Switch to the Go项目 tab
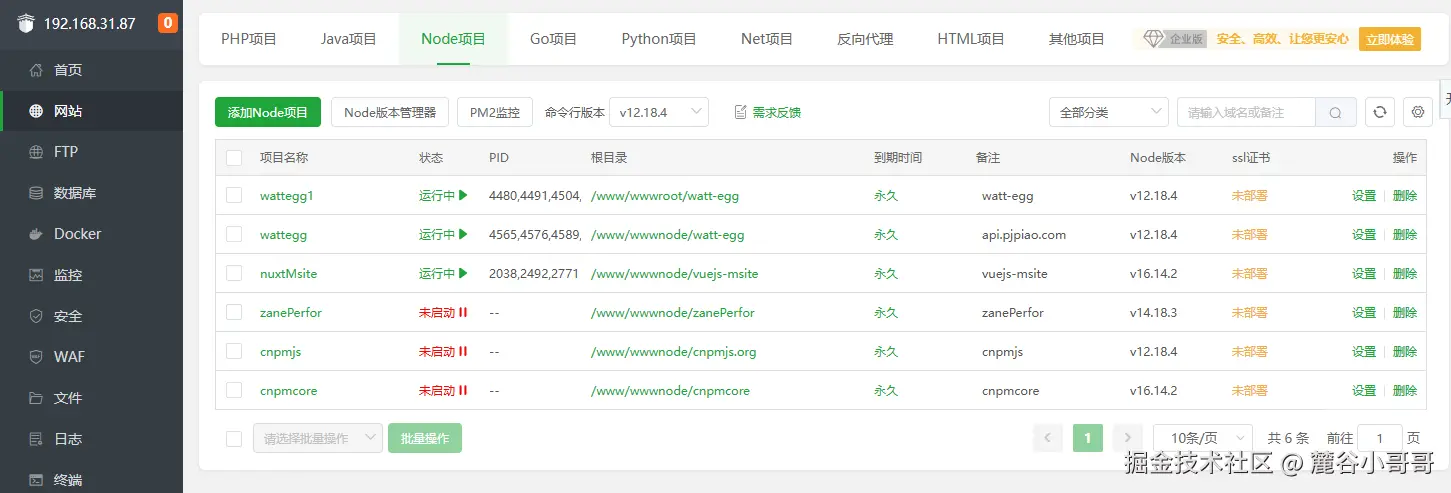 [x=554, y=39]
